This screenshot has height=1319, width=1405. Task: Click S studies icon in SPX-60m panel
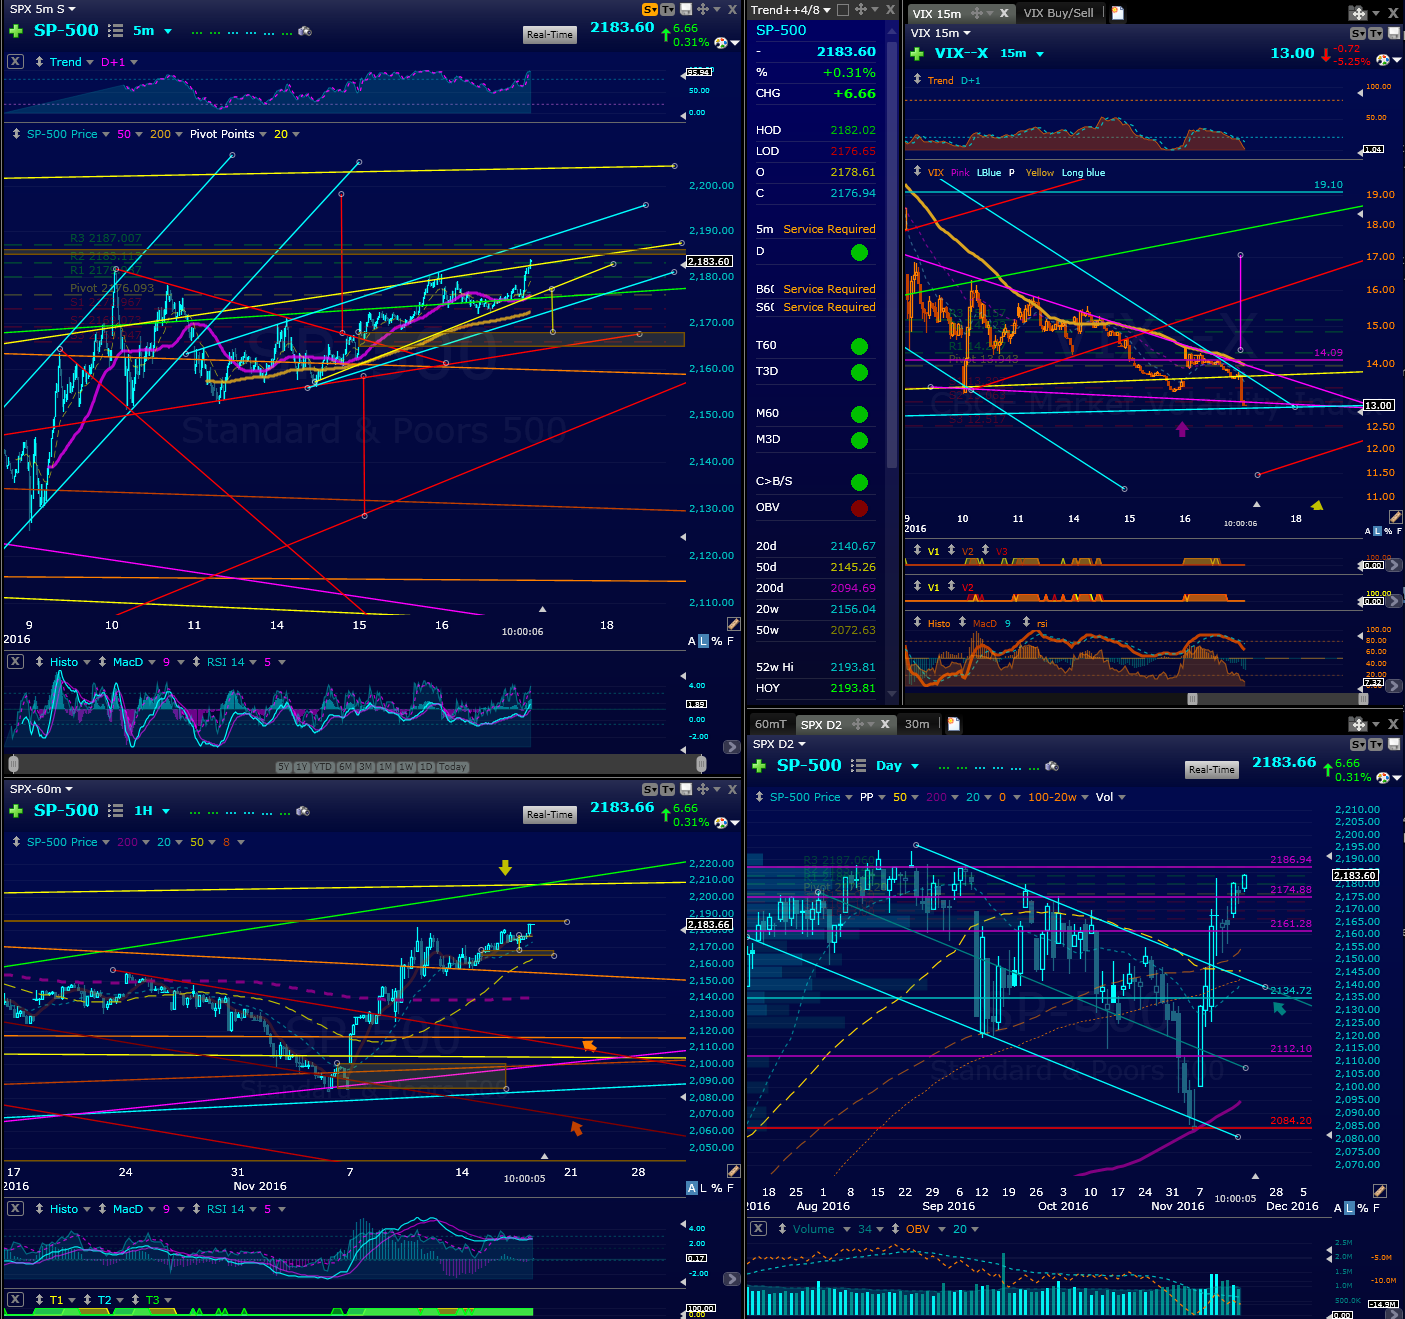coord(650,789)
